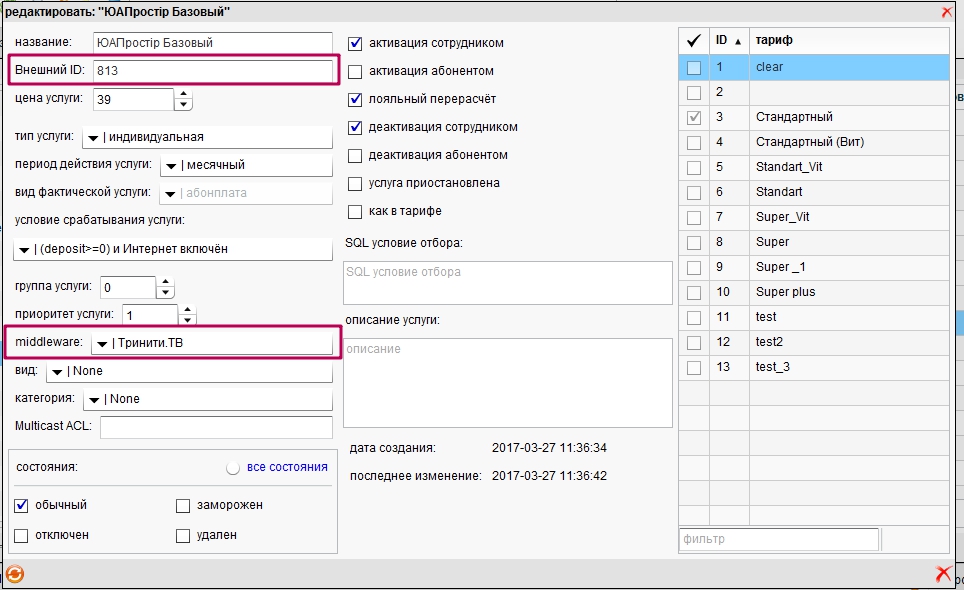Increase the 'приоритет услуги' spinner value

coord(186,310)
